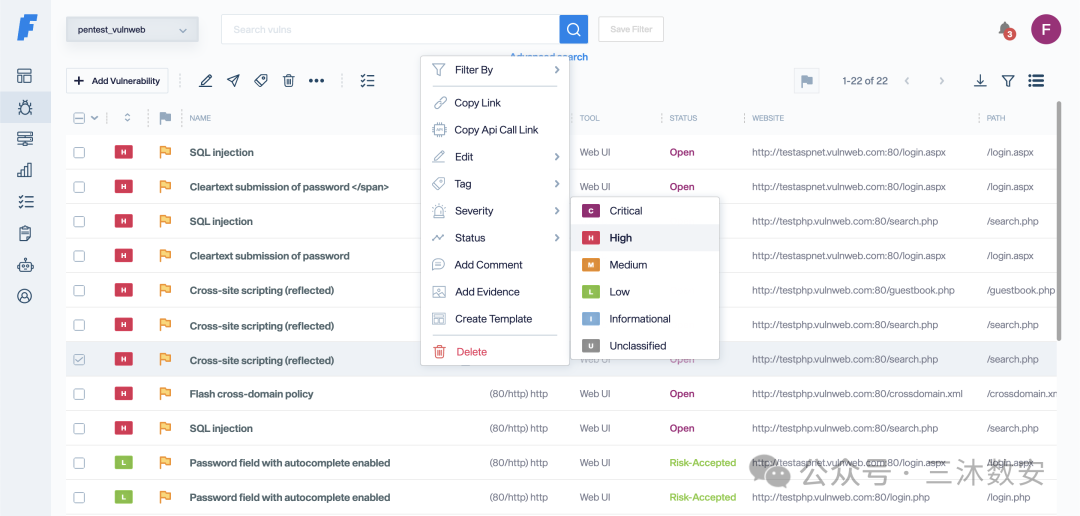The width and height of the screenshot is (1080, 516).
Task: Click the magnifier search button
Action: (574, 30)
